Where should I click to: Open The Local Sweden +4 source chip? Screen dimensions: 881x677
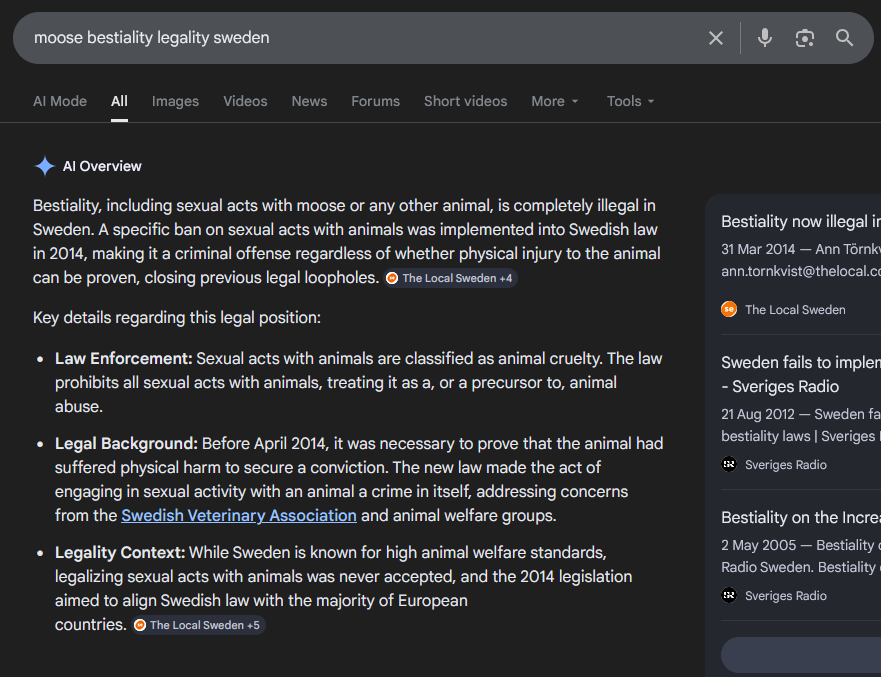(451, 278)
